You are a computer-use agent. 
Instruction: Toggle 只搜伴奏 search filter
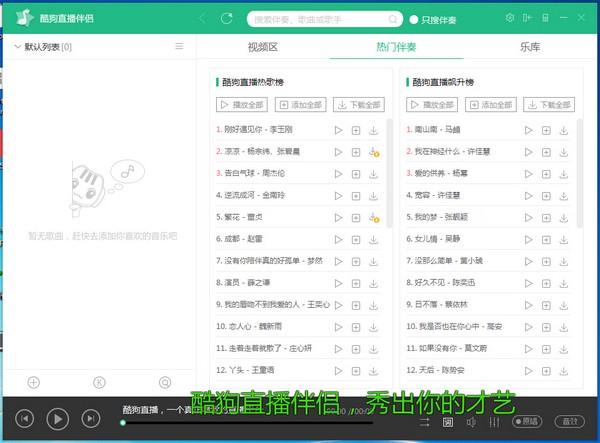(x=433, y=20)
